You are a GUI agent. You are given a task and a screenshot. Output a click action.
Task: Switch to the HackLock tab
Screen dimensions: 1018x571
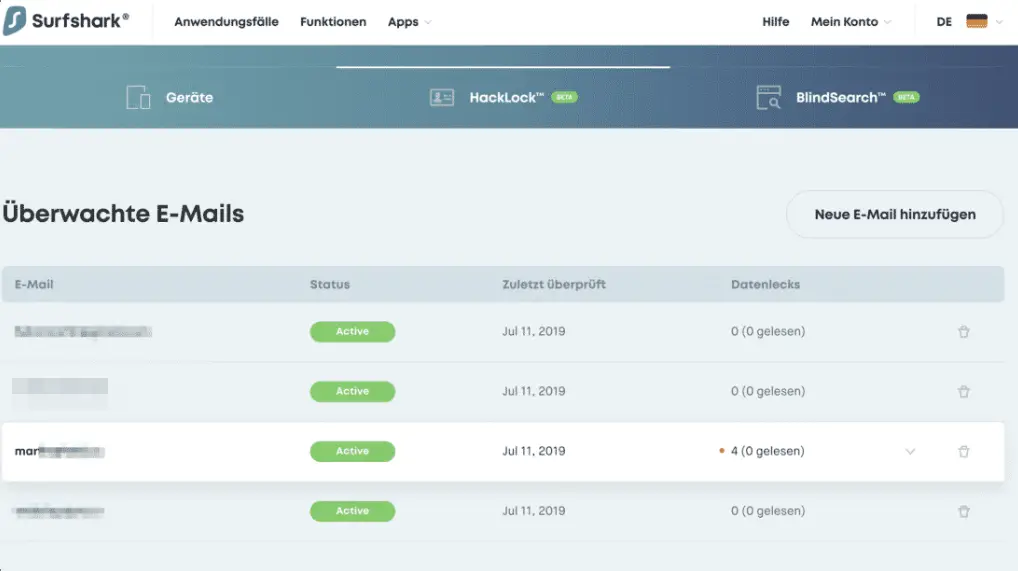(503, 97)
